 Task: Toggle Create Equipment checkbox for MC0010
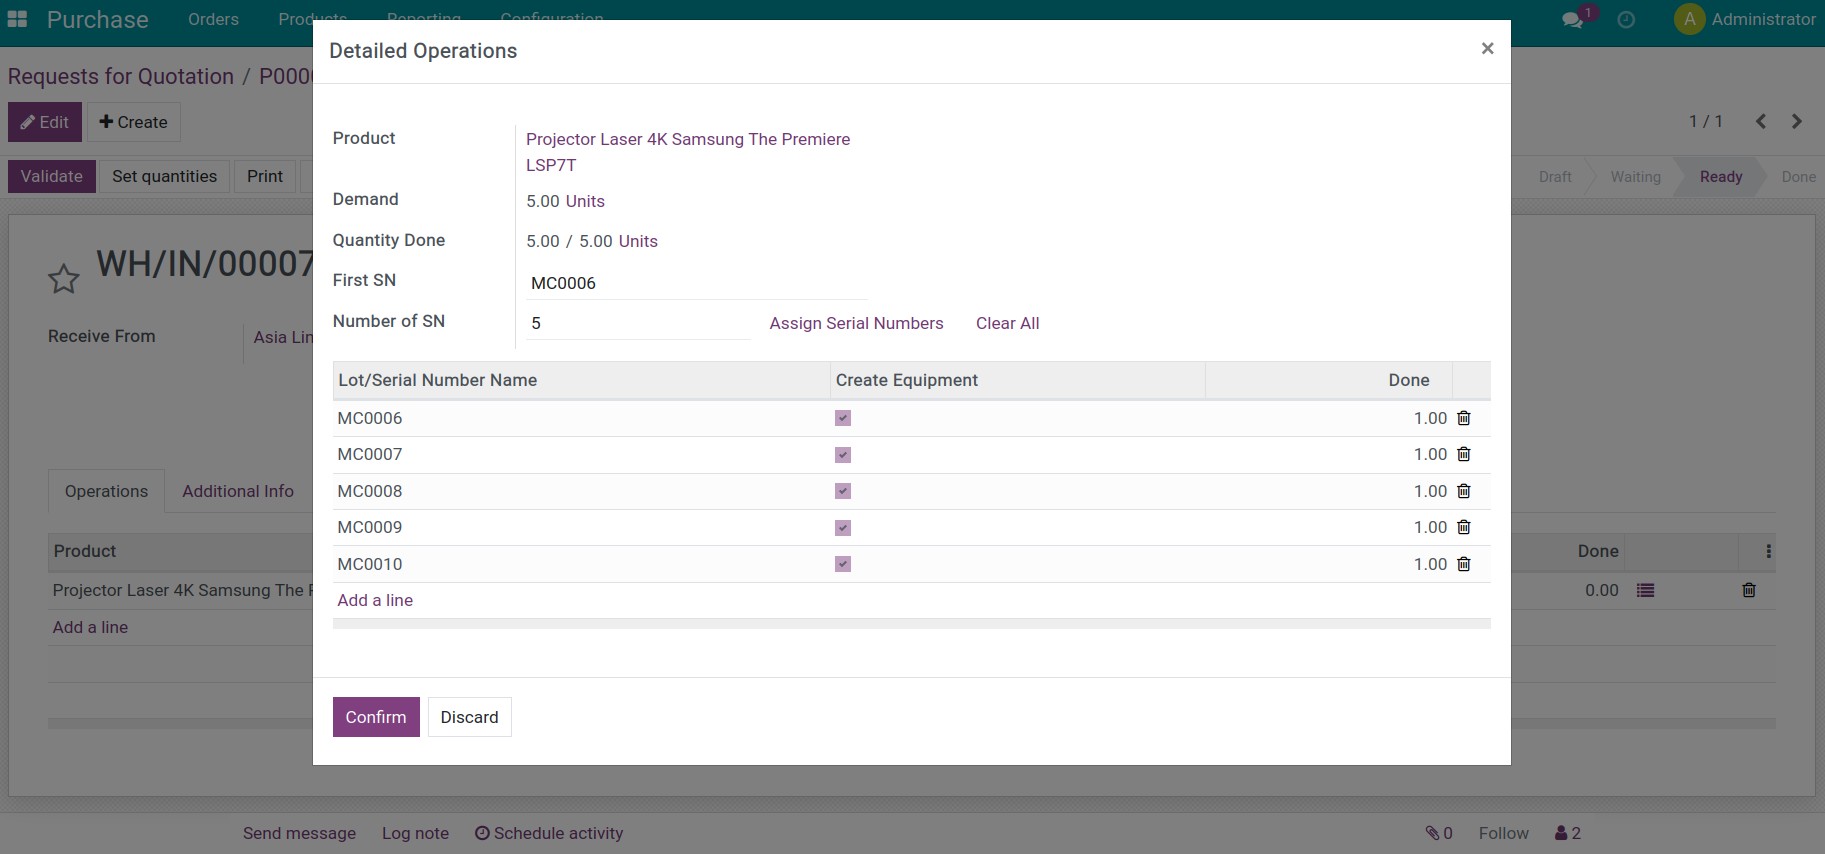pyautogui.click(x=843, y=564)
